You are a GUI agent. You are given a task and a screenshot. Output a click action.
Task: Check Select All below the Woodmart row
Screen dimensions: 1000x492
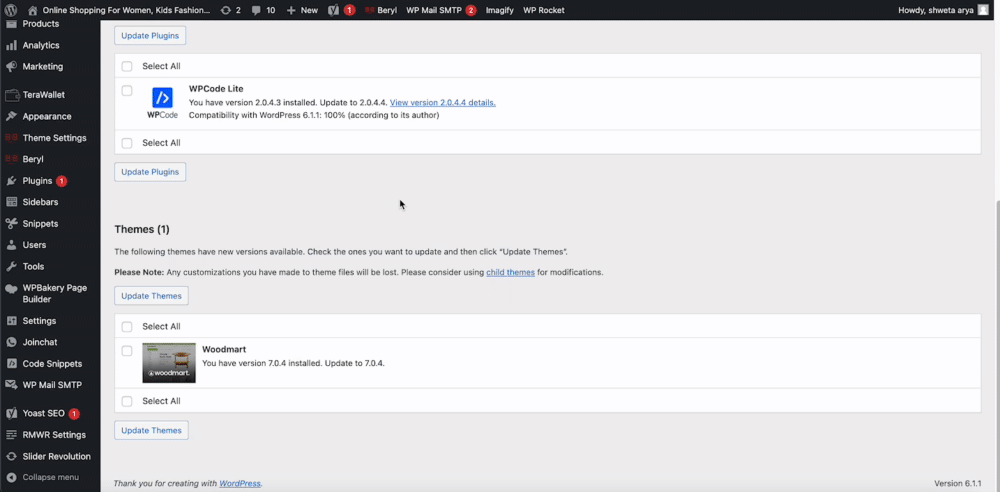127,401
